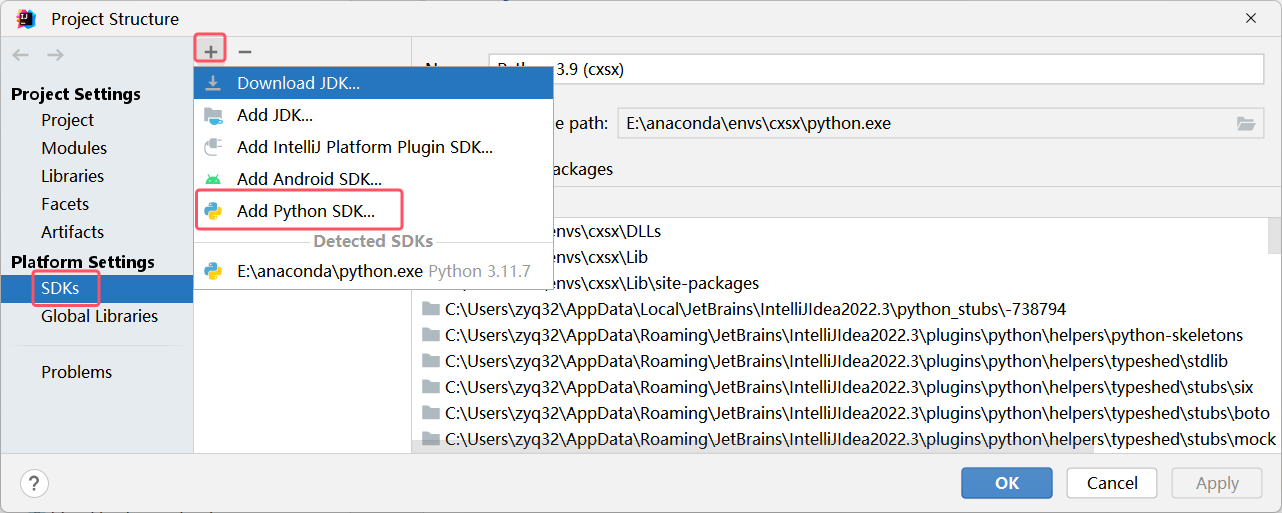Confirm with the OK button

coord(1007,483)
